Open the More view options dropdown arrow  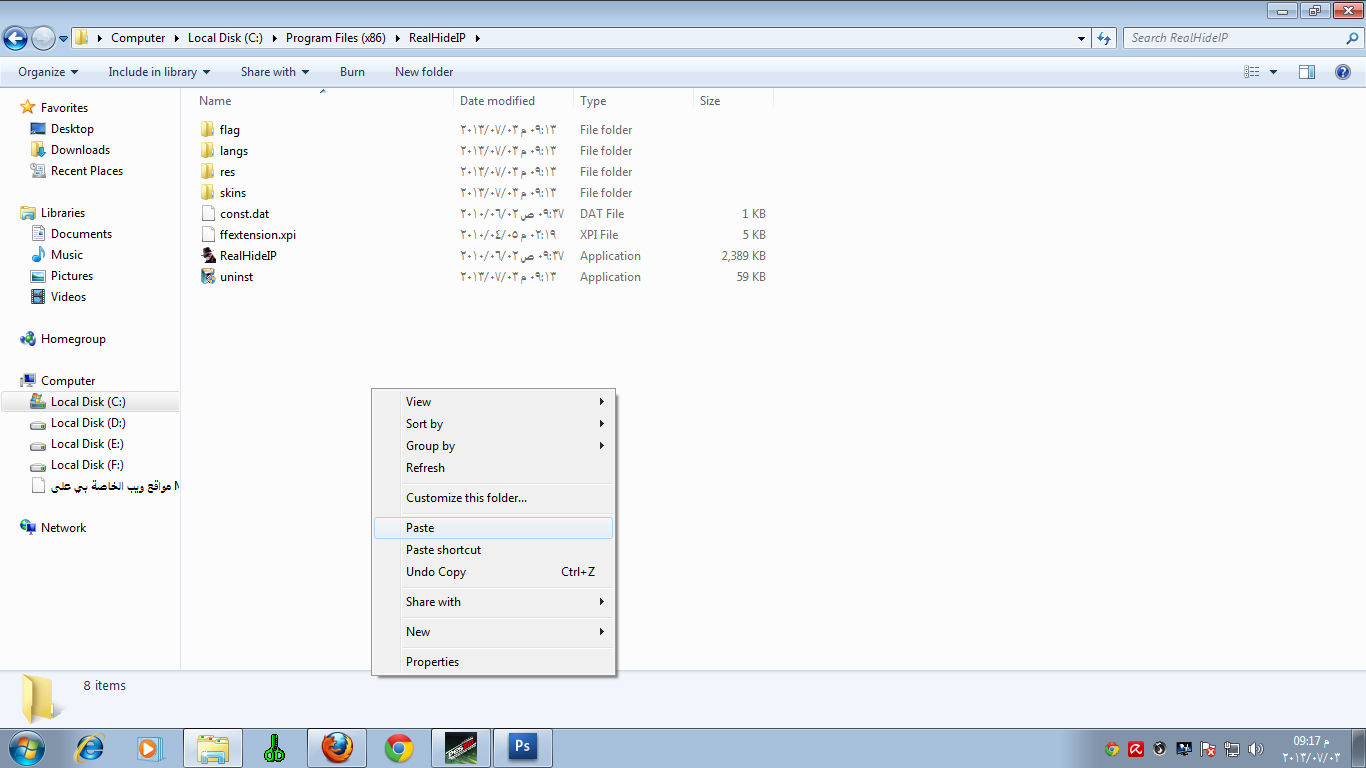click(x=1273, y=72)
